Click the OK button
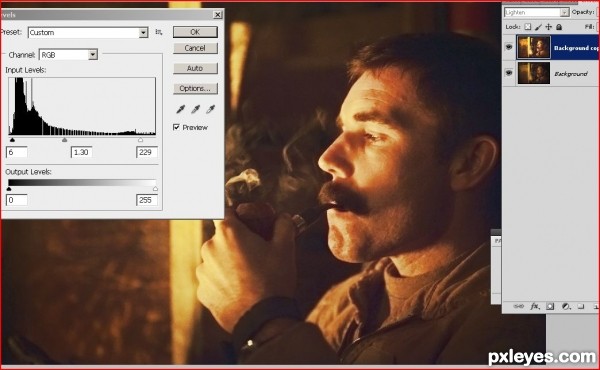The image size is (600, 370). [195, 32]
